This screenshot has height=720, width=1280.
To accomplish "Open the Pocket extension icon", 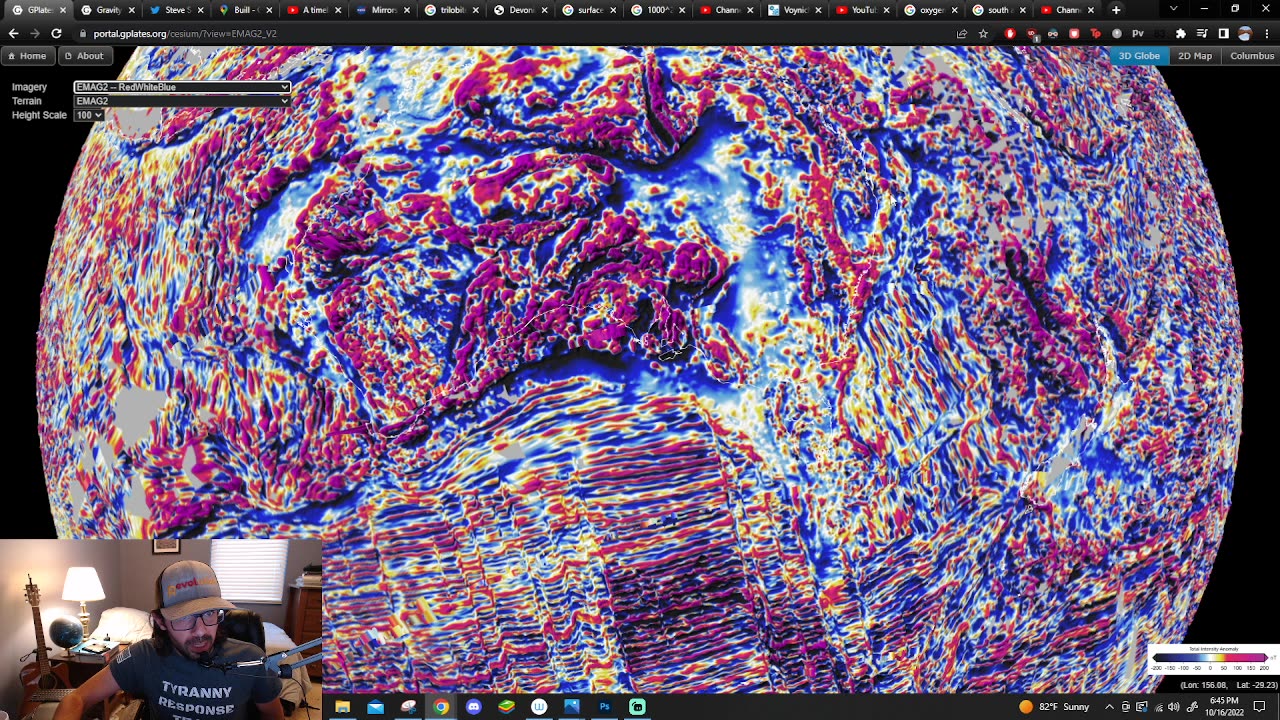I will [1074, 33].
